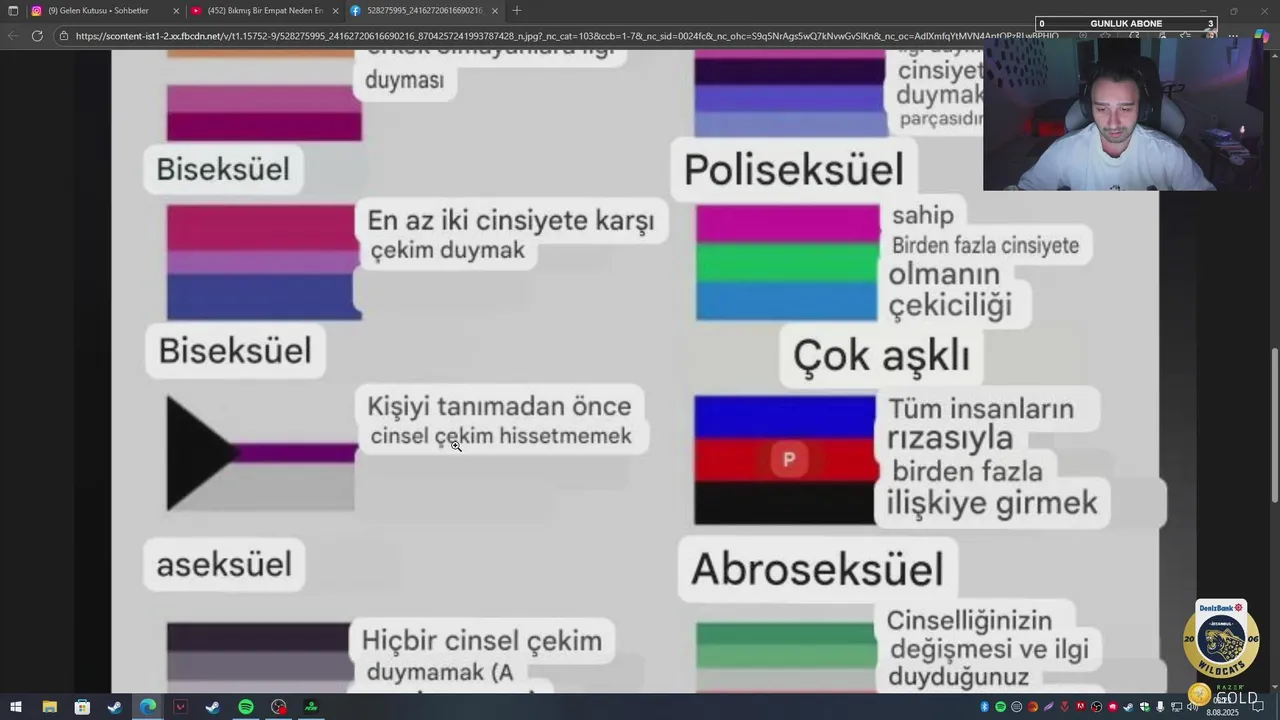Click the Çok aşklı heading
Screen dimensions: 1280x720
(881, 355)
